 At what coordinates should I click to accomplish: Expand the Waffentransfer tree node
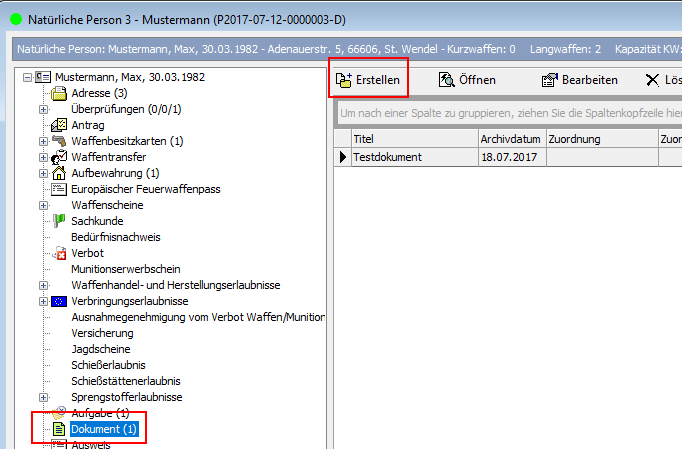coord(43,157)
